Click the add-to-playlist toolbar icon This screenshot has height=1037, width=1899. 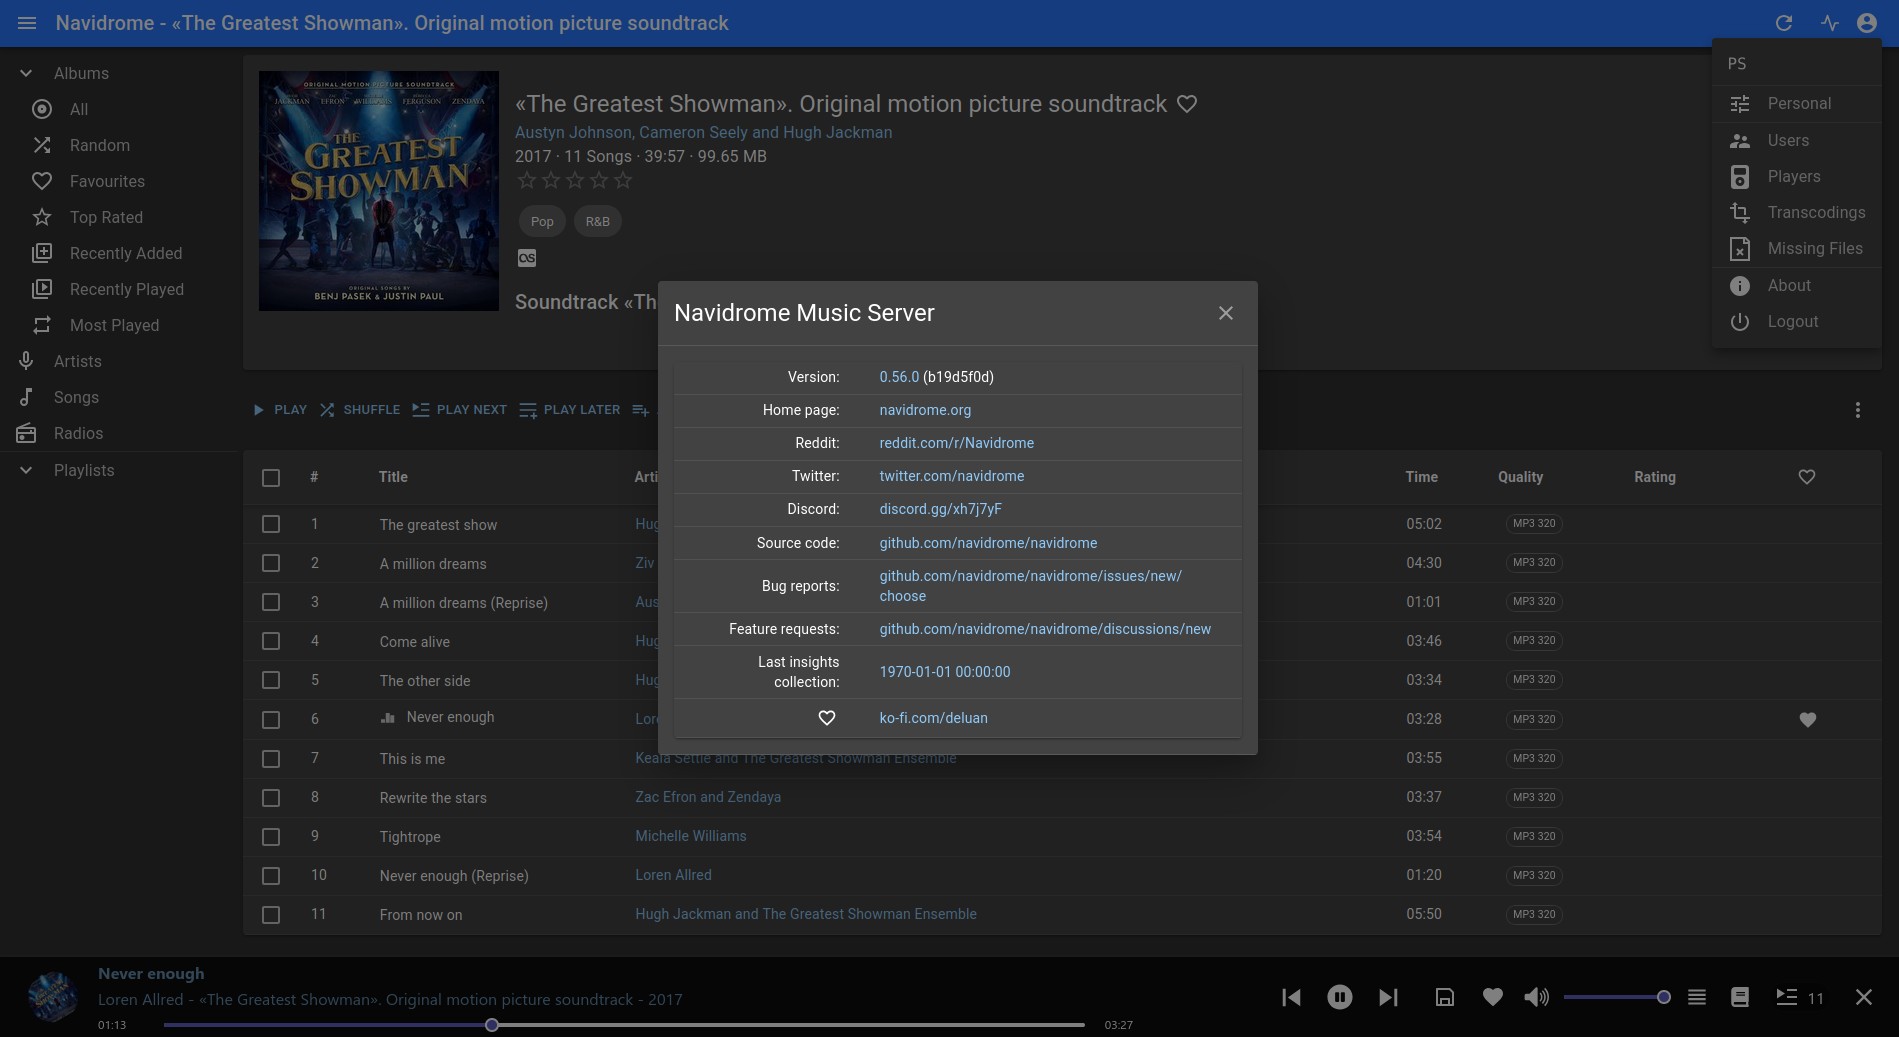tap(641, 410)
